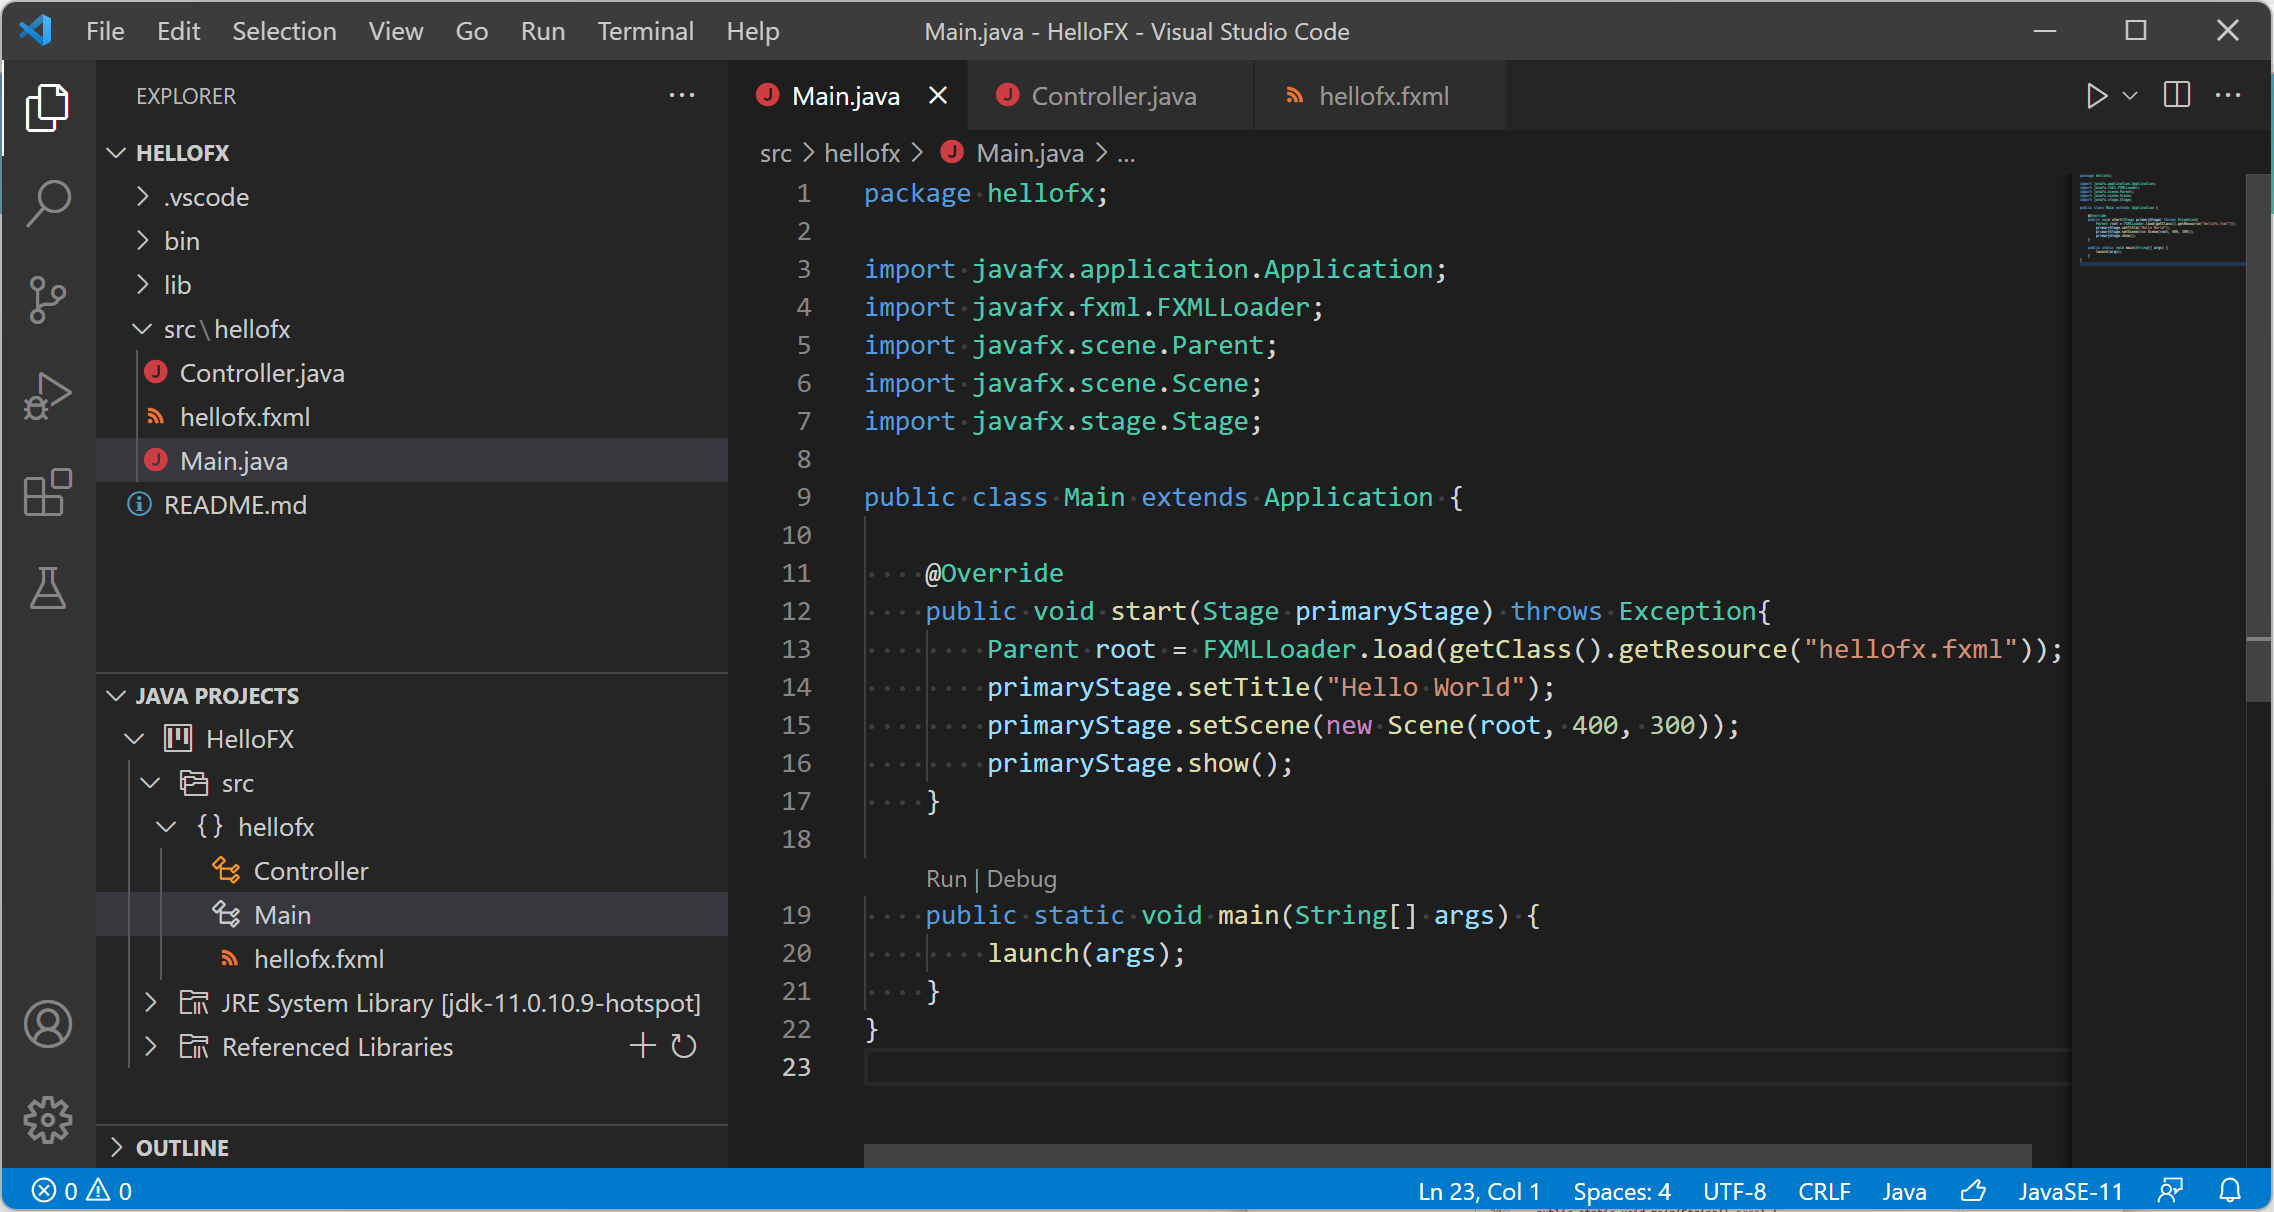
Task: Open the notifications bell
Action: click(x=2231, y=1191)
